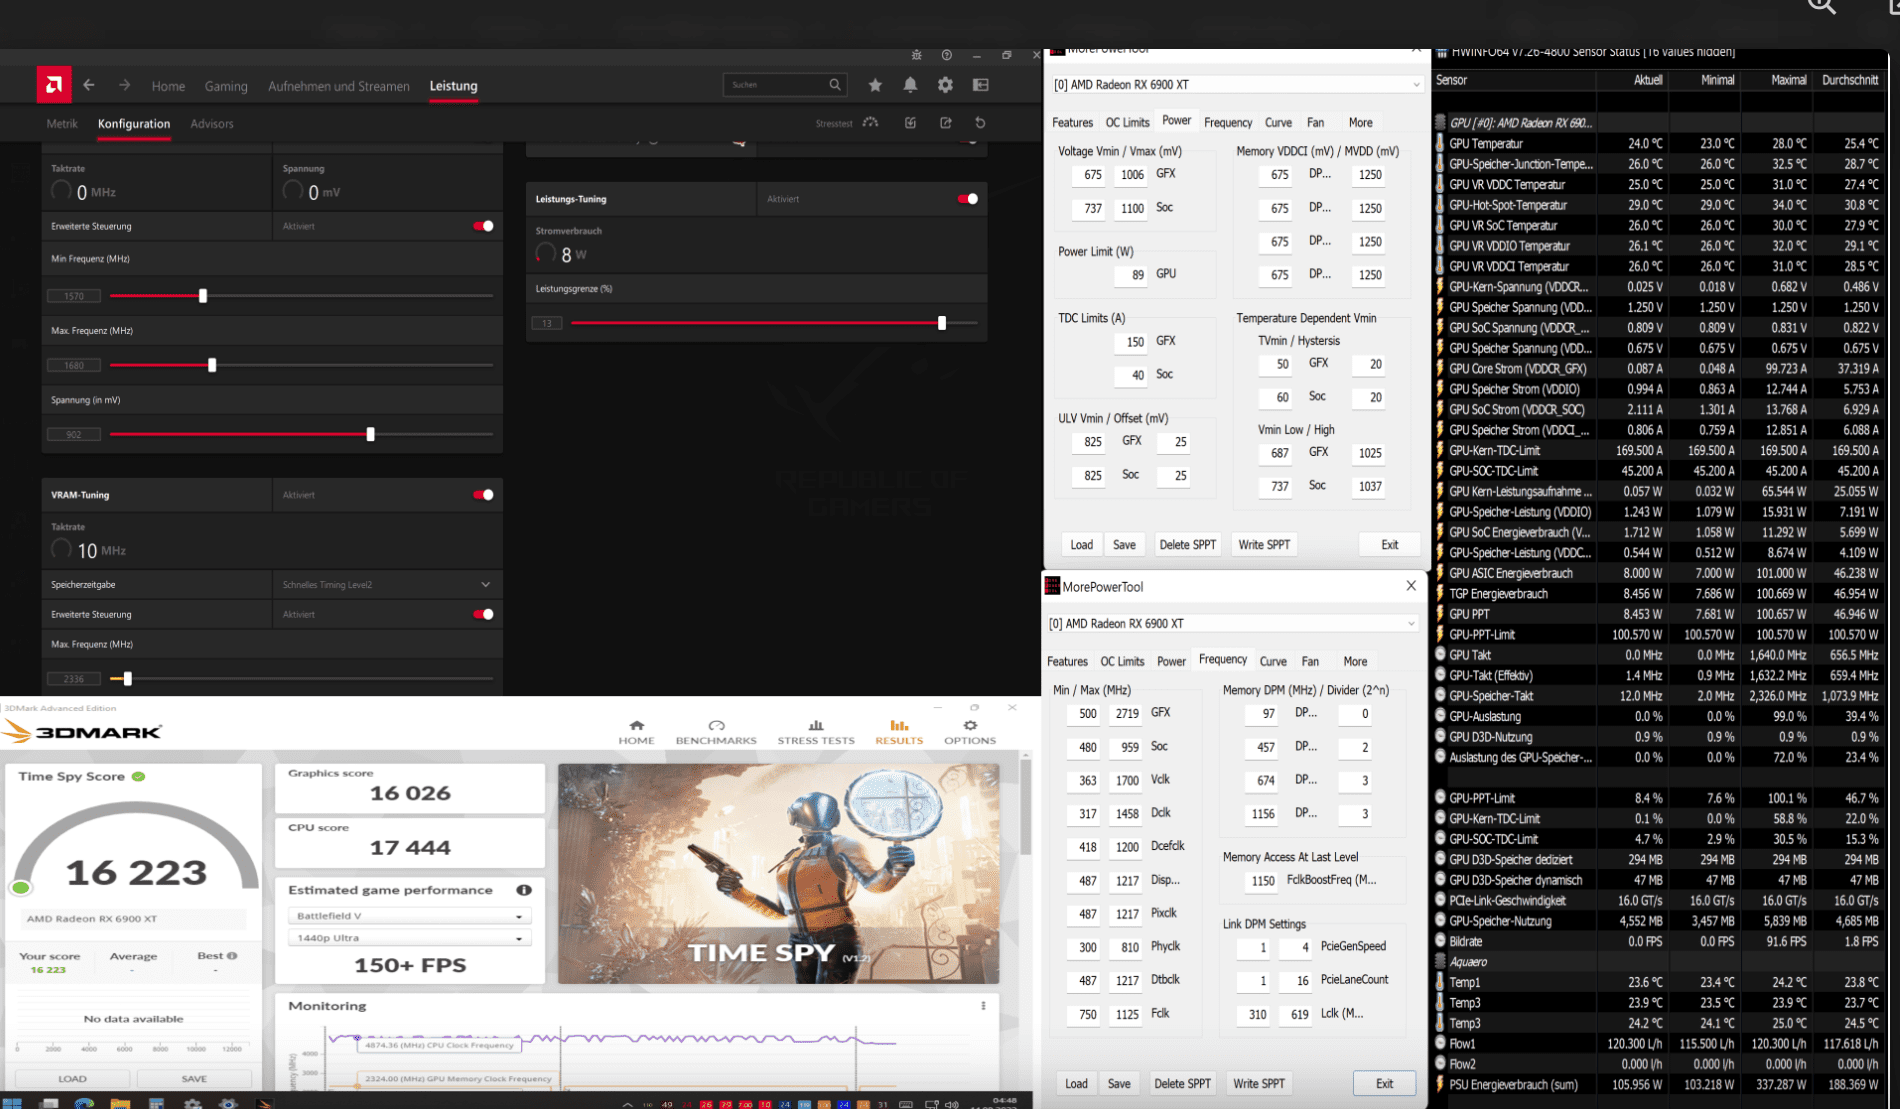
Task: Open favorites star icon in Radeon Software
Action: (875, 85)
